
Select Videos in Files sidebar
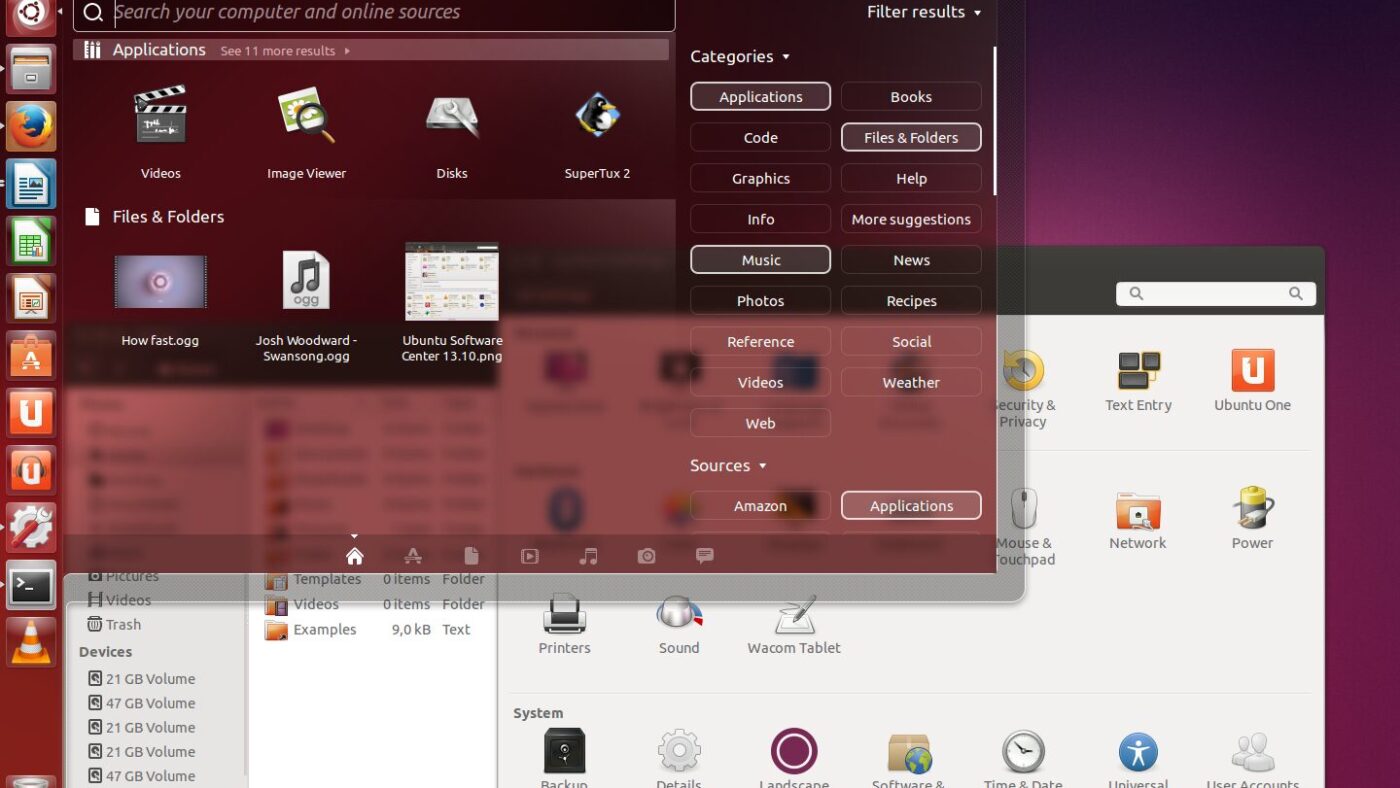pos(119,600)
